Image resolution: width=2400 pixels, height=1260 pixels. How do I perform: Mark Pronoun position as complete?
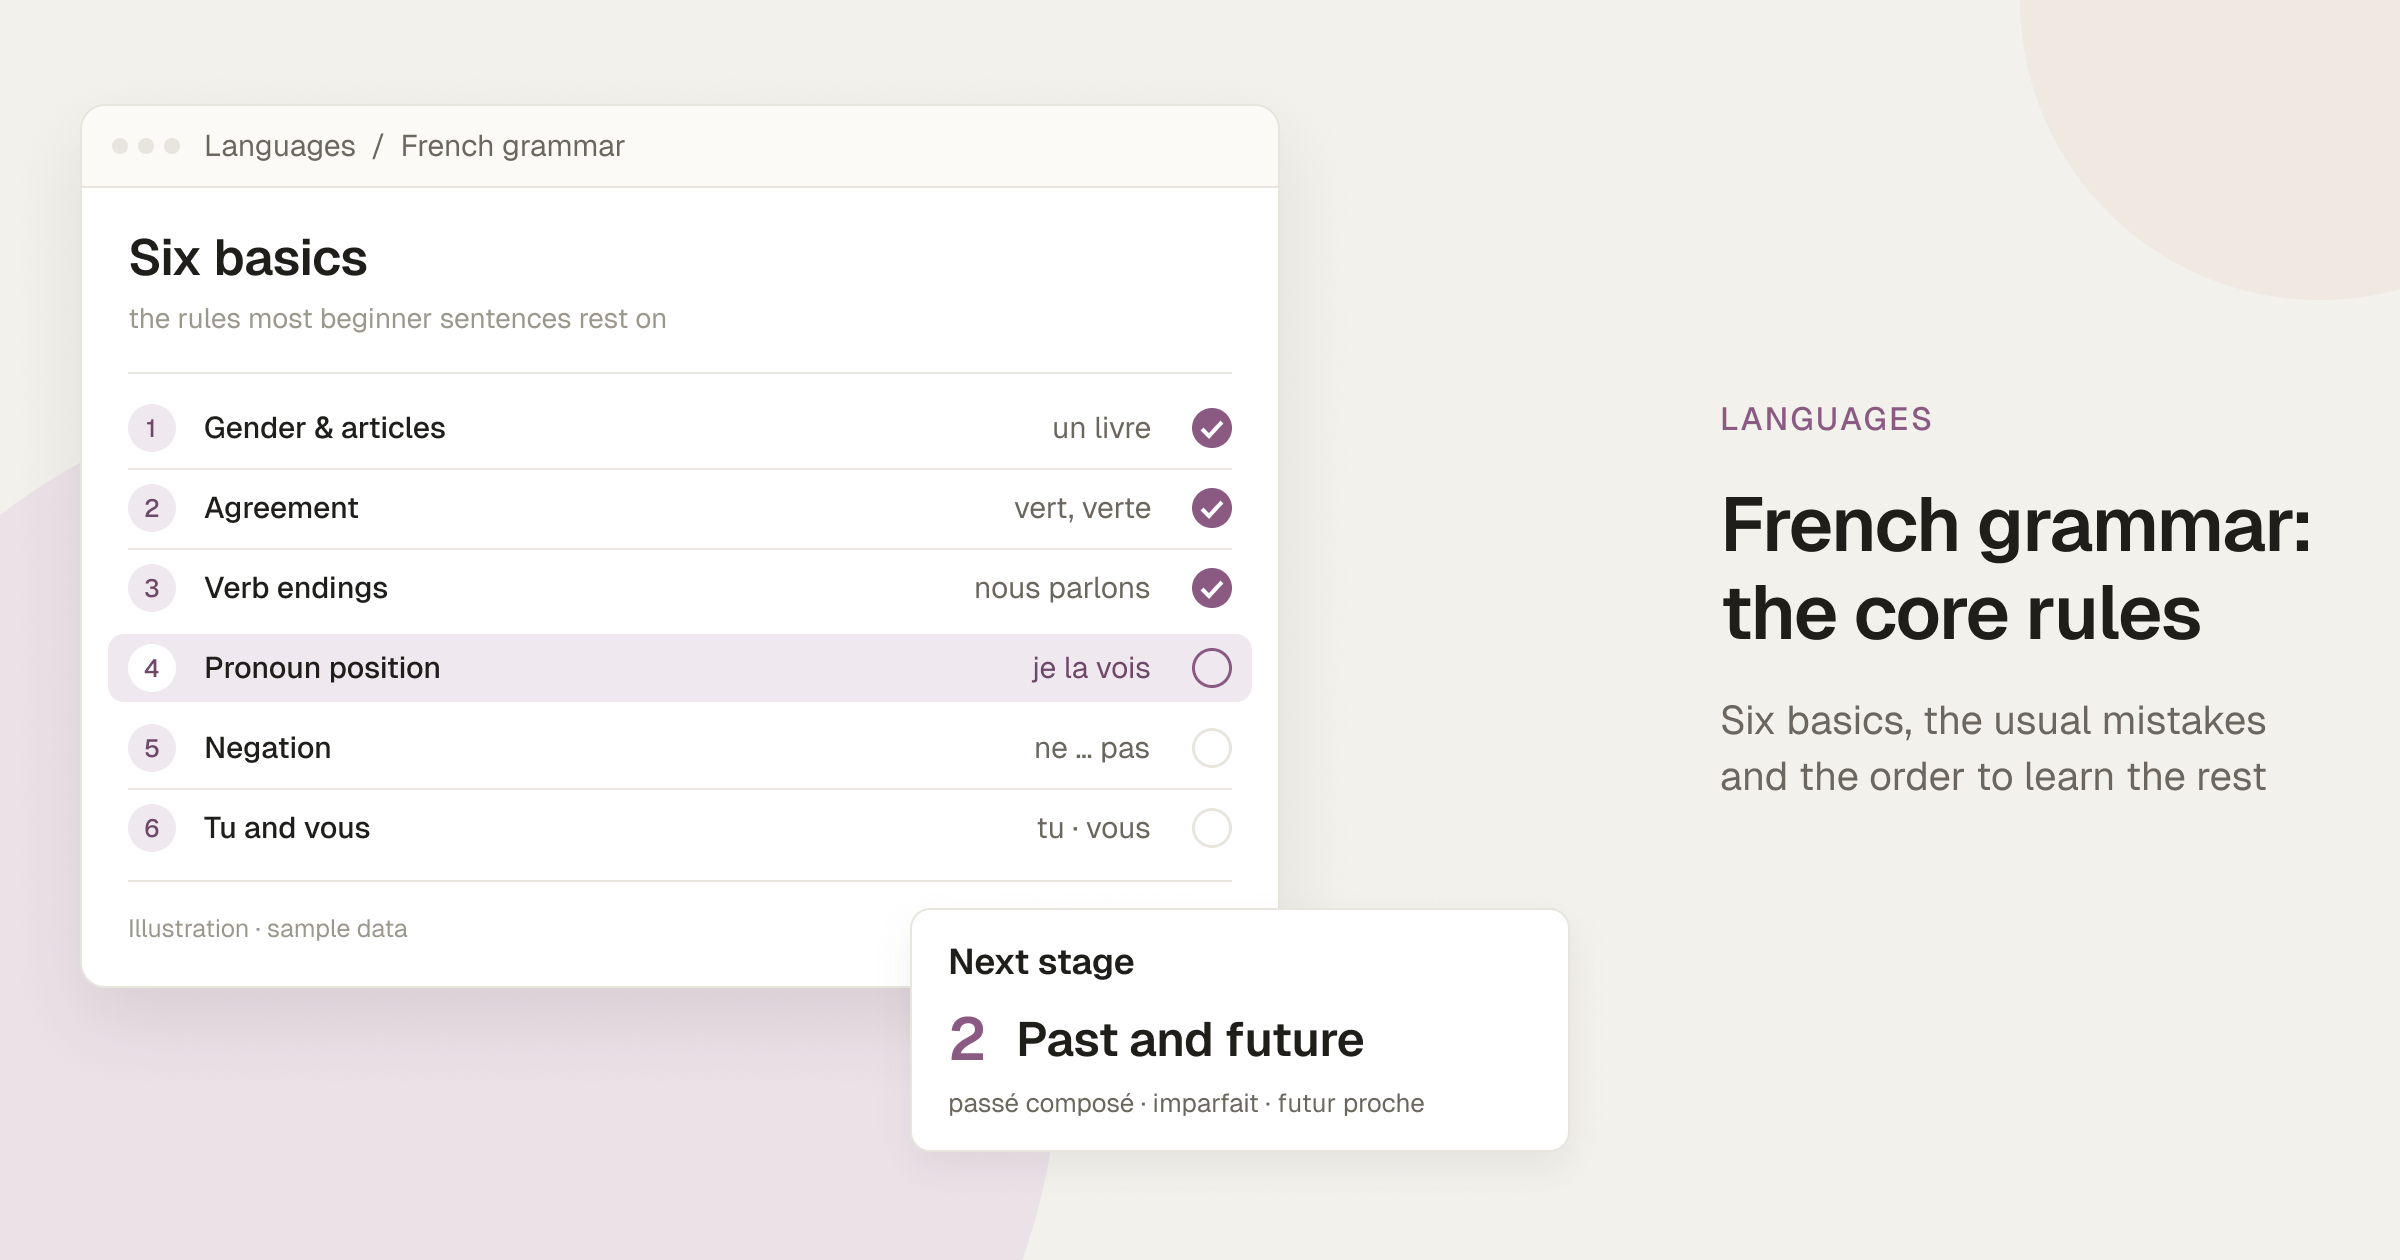(1211, 668)
